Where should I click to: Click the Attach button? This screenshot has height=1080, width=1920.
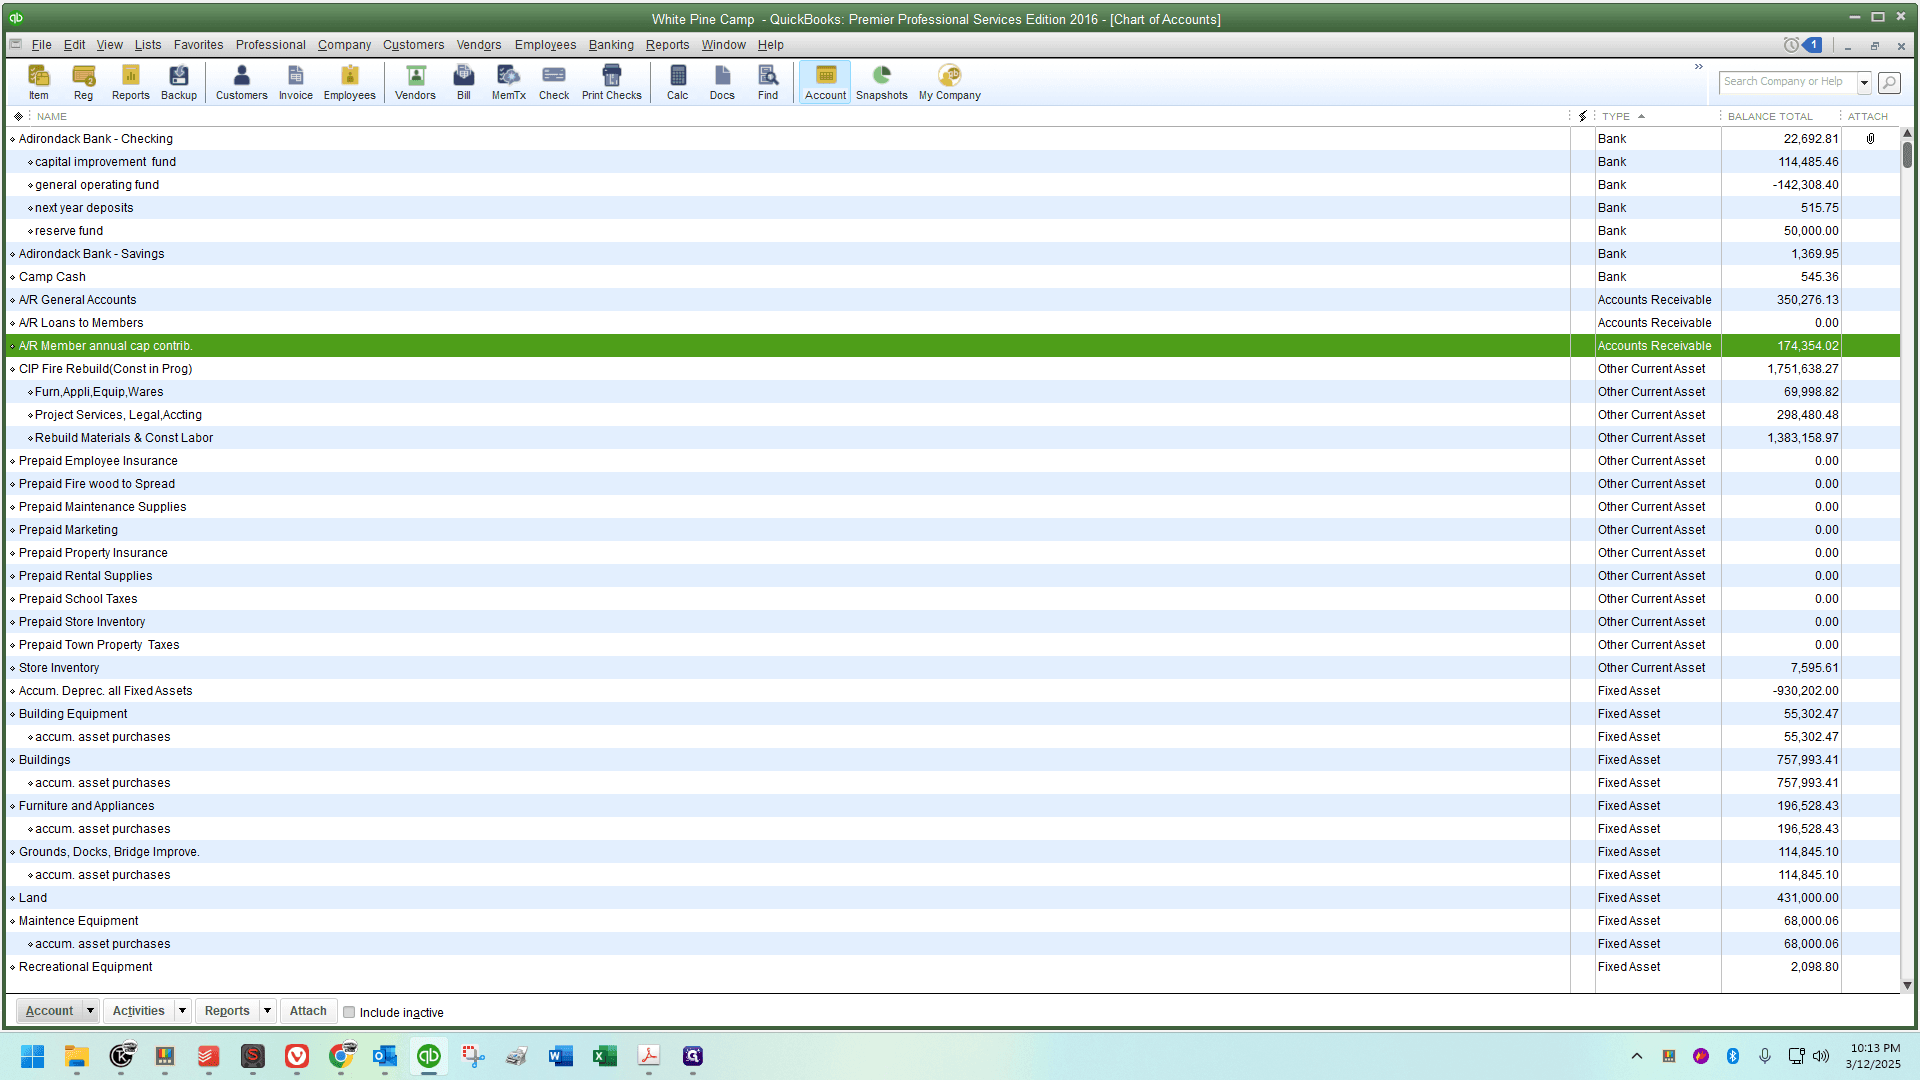[x=308, y=1011]
